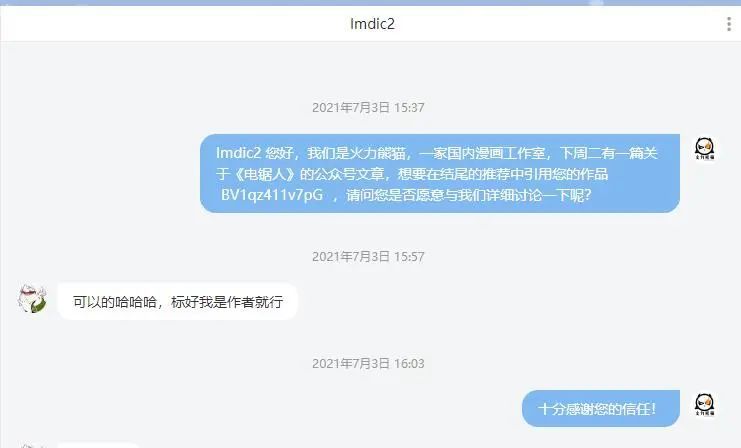The width and height of the screenshot is (741, 448).
Task: Click the reply bubble '可以的哈哈哈，标好我是作者就行'
Action: pos(177,302)
